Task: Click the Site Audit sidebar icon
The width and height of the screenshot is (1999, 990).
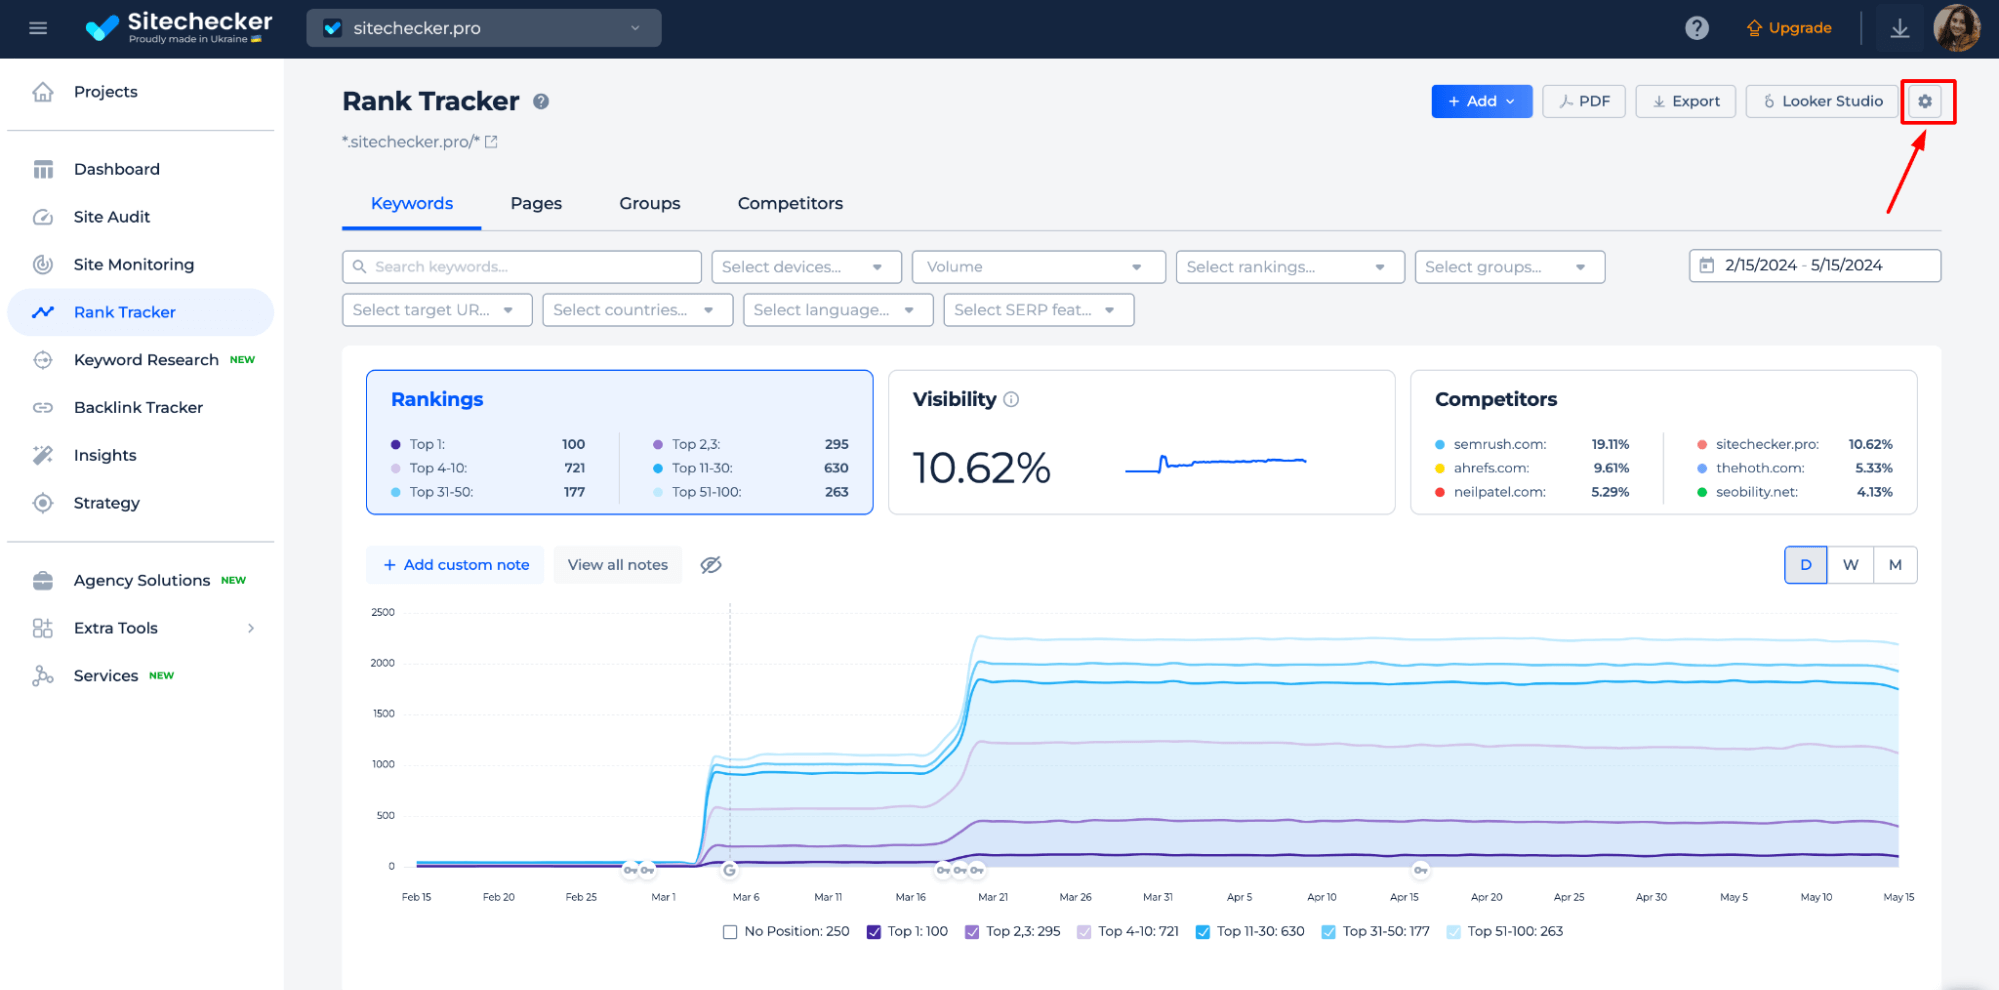Action: coord(43,217)
